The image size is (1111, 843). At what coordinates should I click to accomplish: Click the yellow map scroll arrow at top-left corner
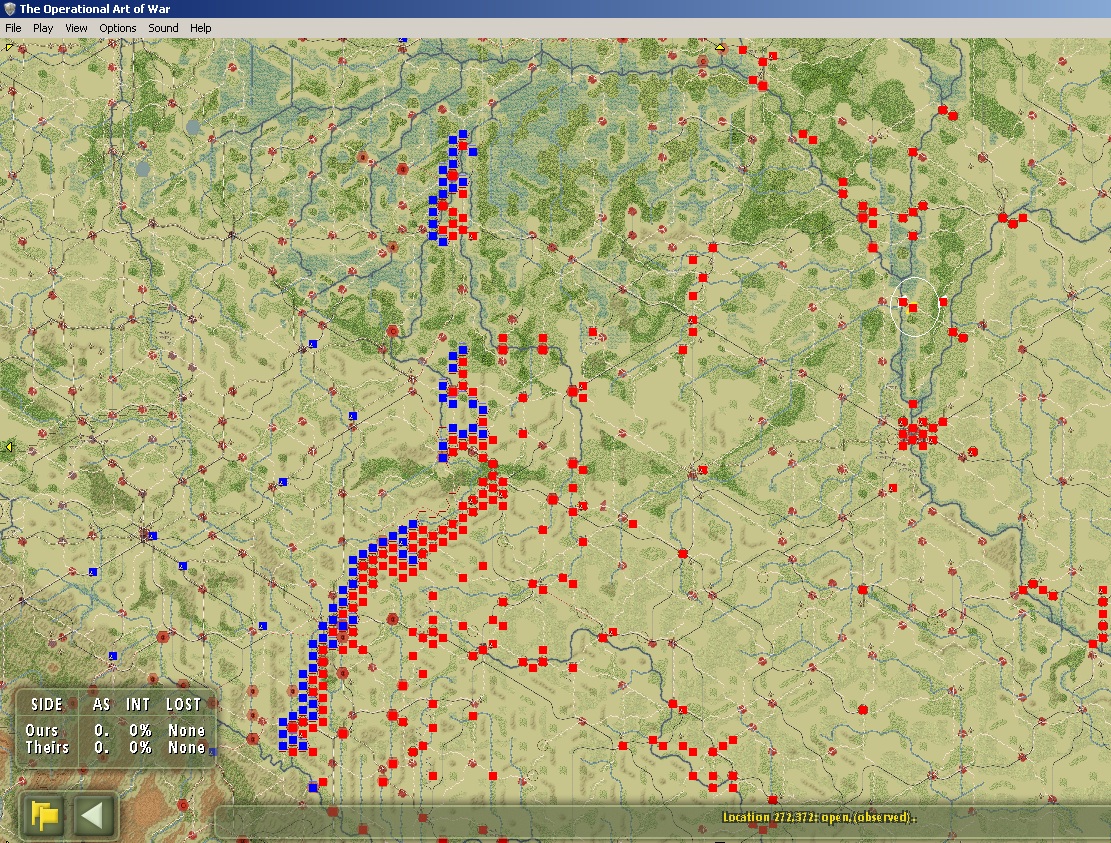[9, 47]
